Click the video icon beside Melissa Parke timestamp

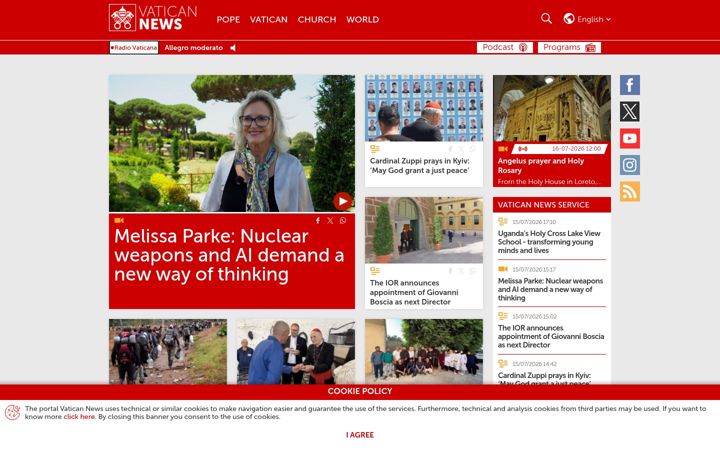coord(503,269)
